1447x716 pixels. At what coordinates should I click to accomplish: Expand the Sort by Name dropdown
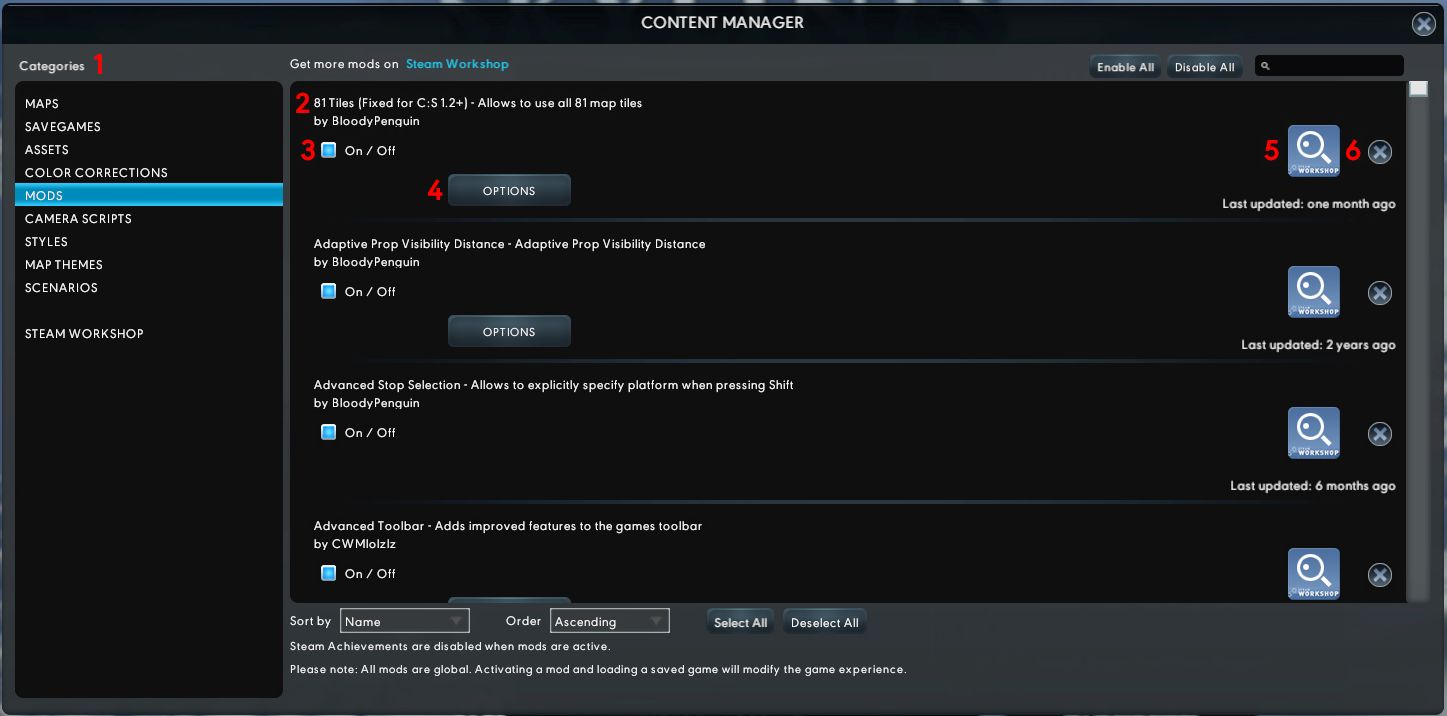pyautogui.click(x=404, y=621)
